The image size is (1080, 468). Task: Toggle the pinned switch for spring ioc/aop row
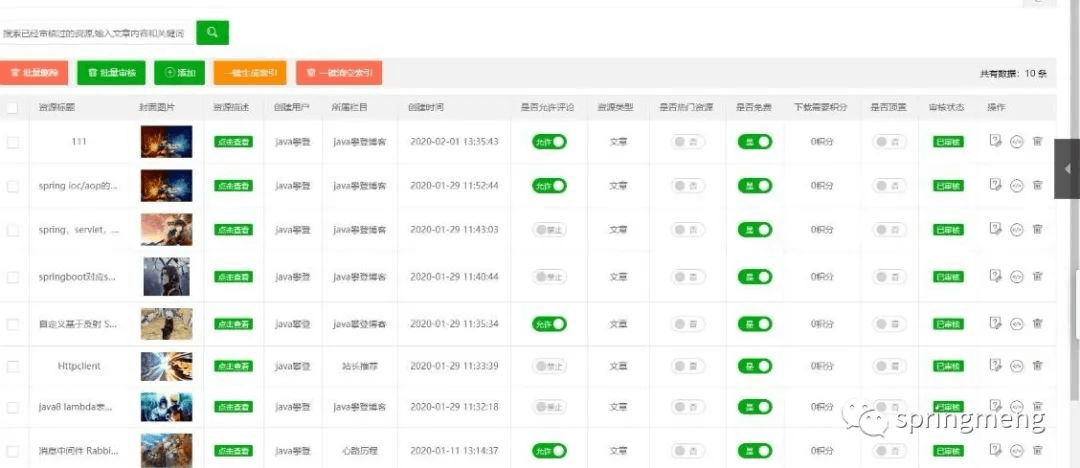[x=889, y=185]
